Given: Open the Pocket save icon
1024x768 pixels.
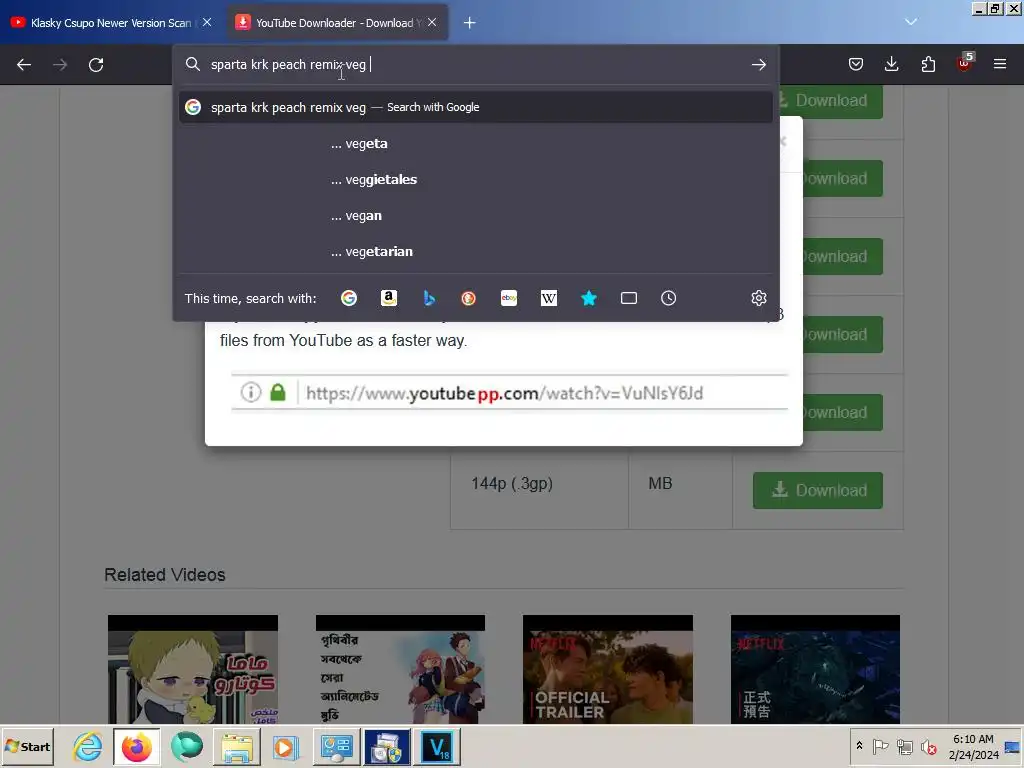Looking at the screenshot, I should [x=856, y=64].
